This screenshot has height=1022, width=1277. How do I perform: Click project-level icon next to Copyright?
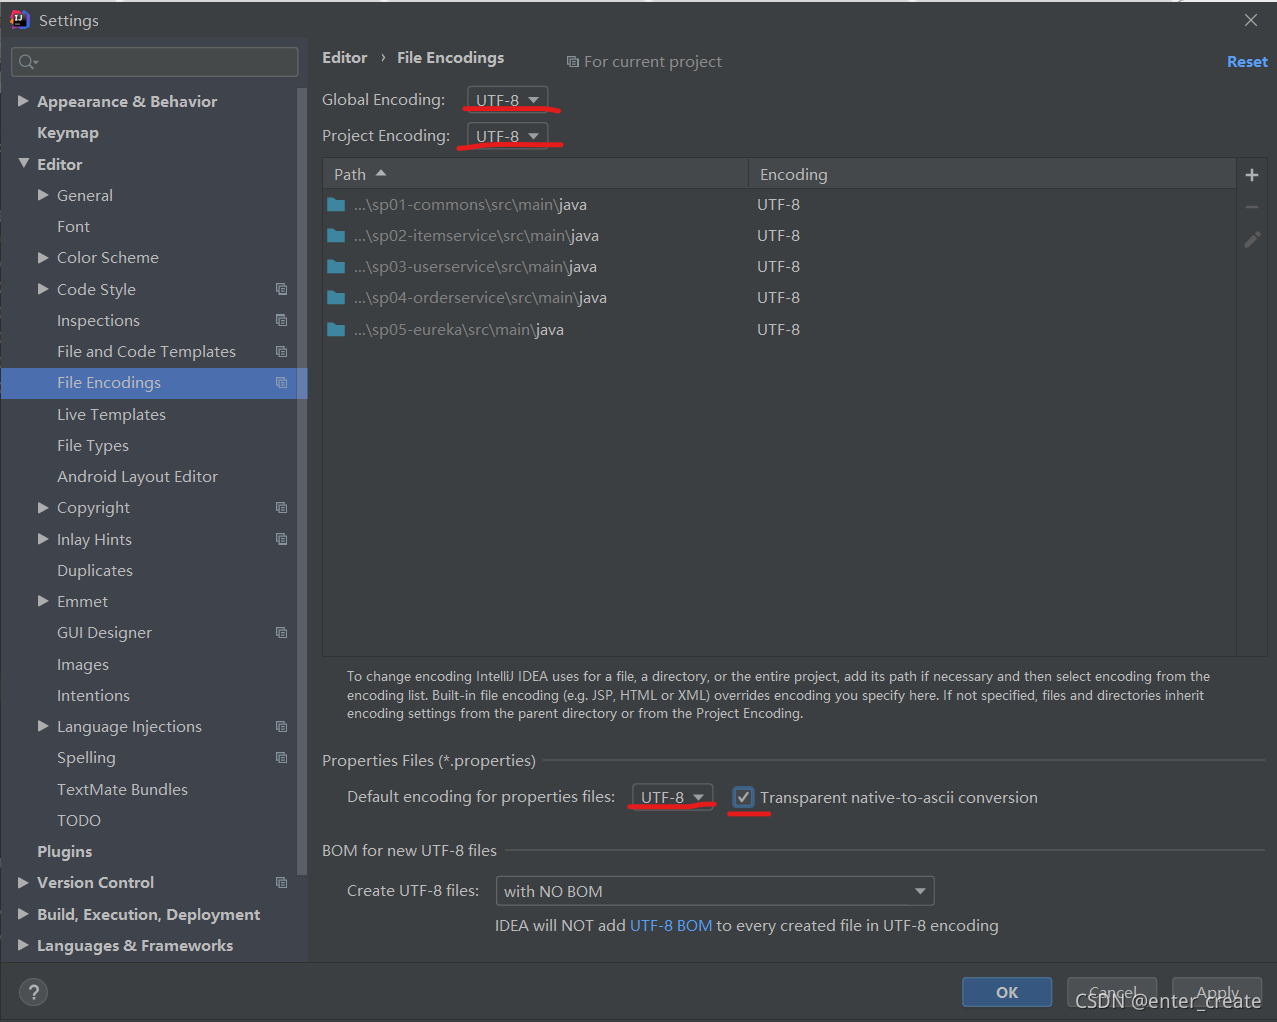coord(281,508)
